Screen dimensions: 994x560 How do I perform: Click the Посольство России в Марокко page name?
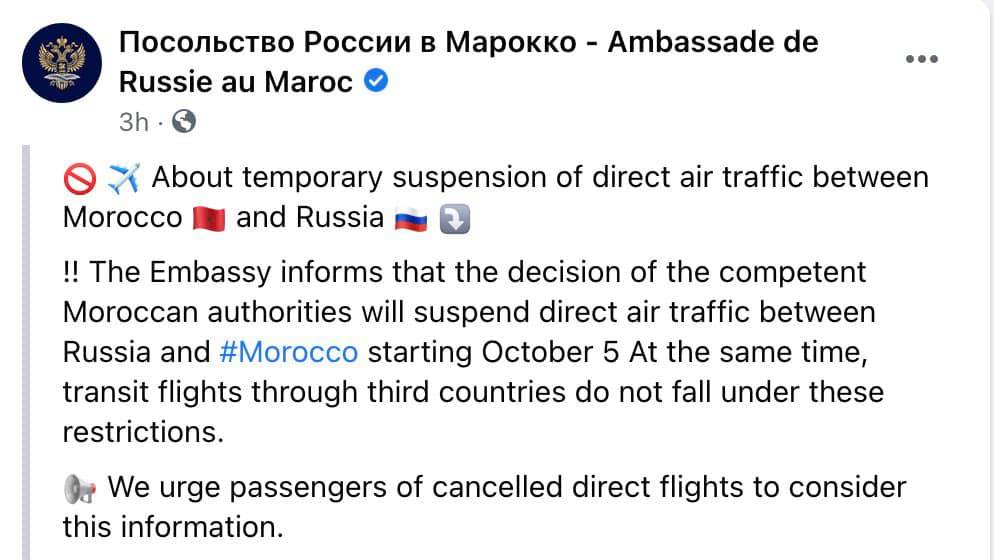point(347,42)
